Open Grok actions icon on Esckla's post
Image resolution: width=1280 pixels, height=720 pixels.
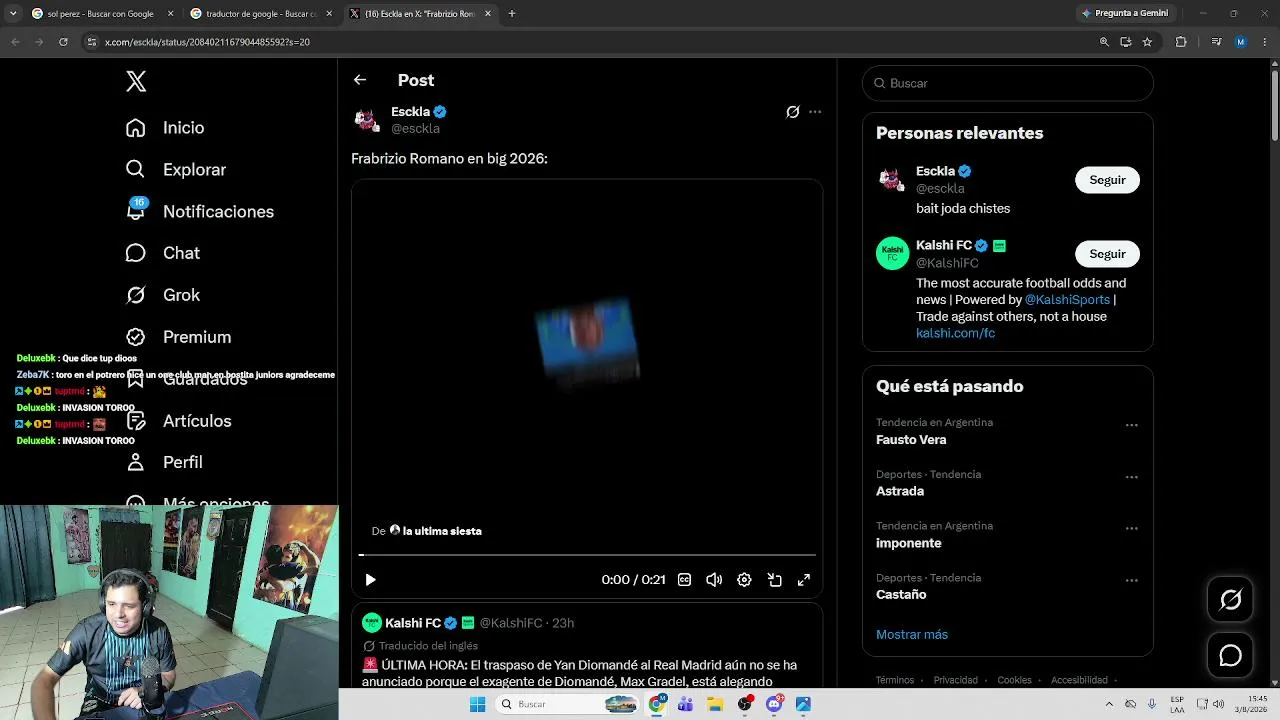[793, 112]
